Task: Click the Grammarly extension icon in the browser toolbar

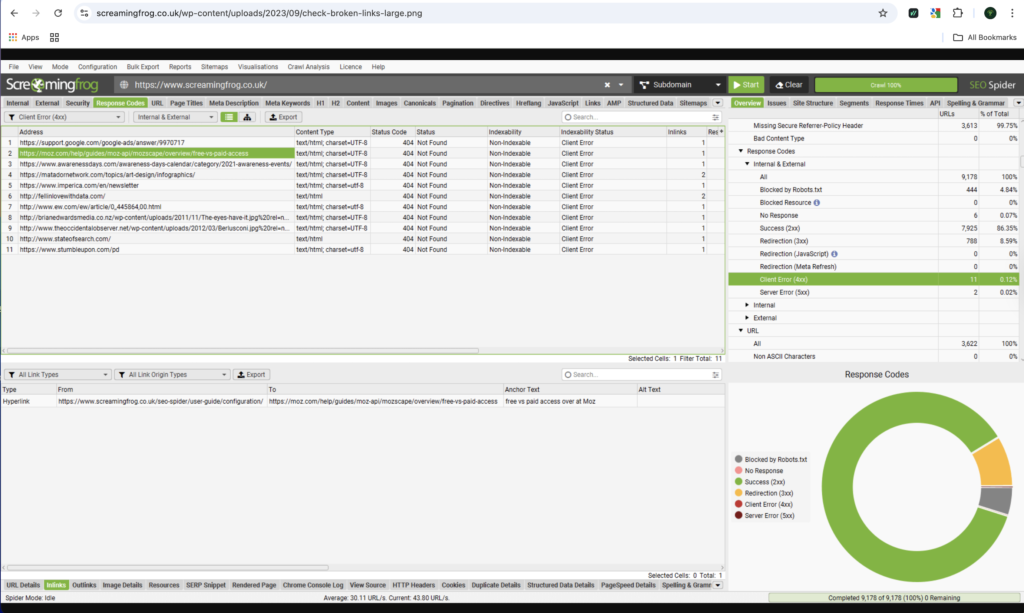Action: (914, 14)
